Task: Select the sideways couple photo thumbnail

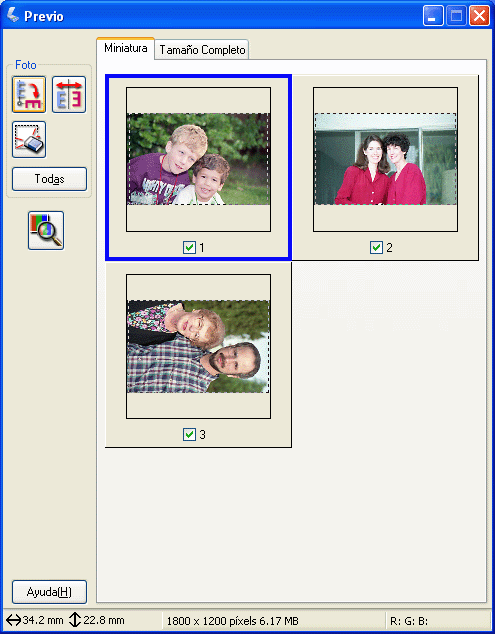Action: 198,346
